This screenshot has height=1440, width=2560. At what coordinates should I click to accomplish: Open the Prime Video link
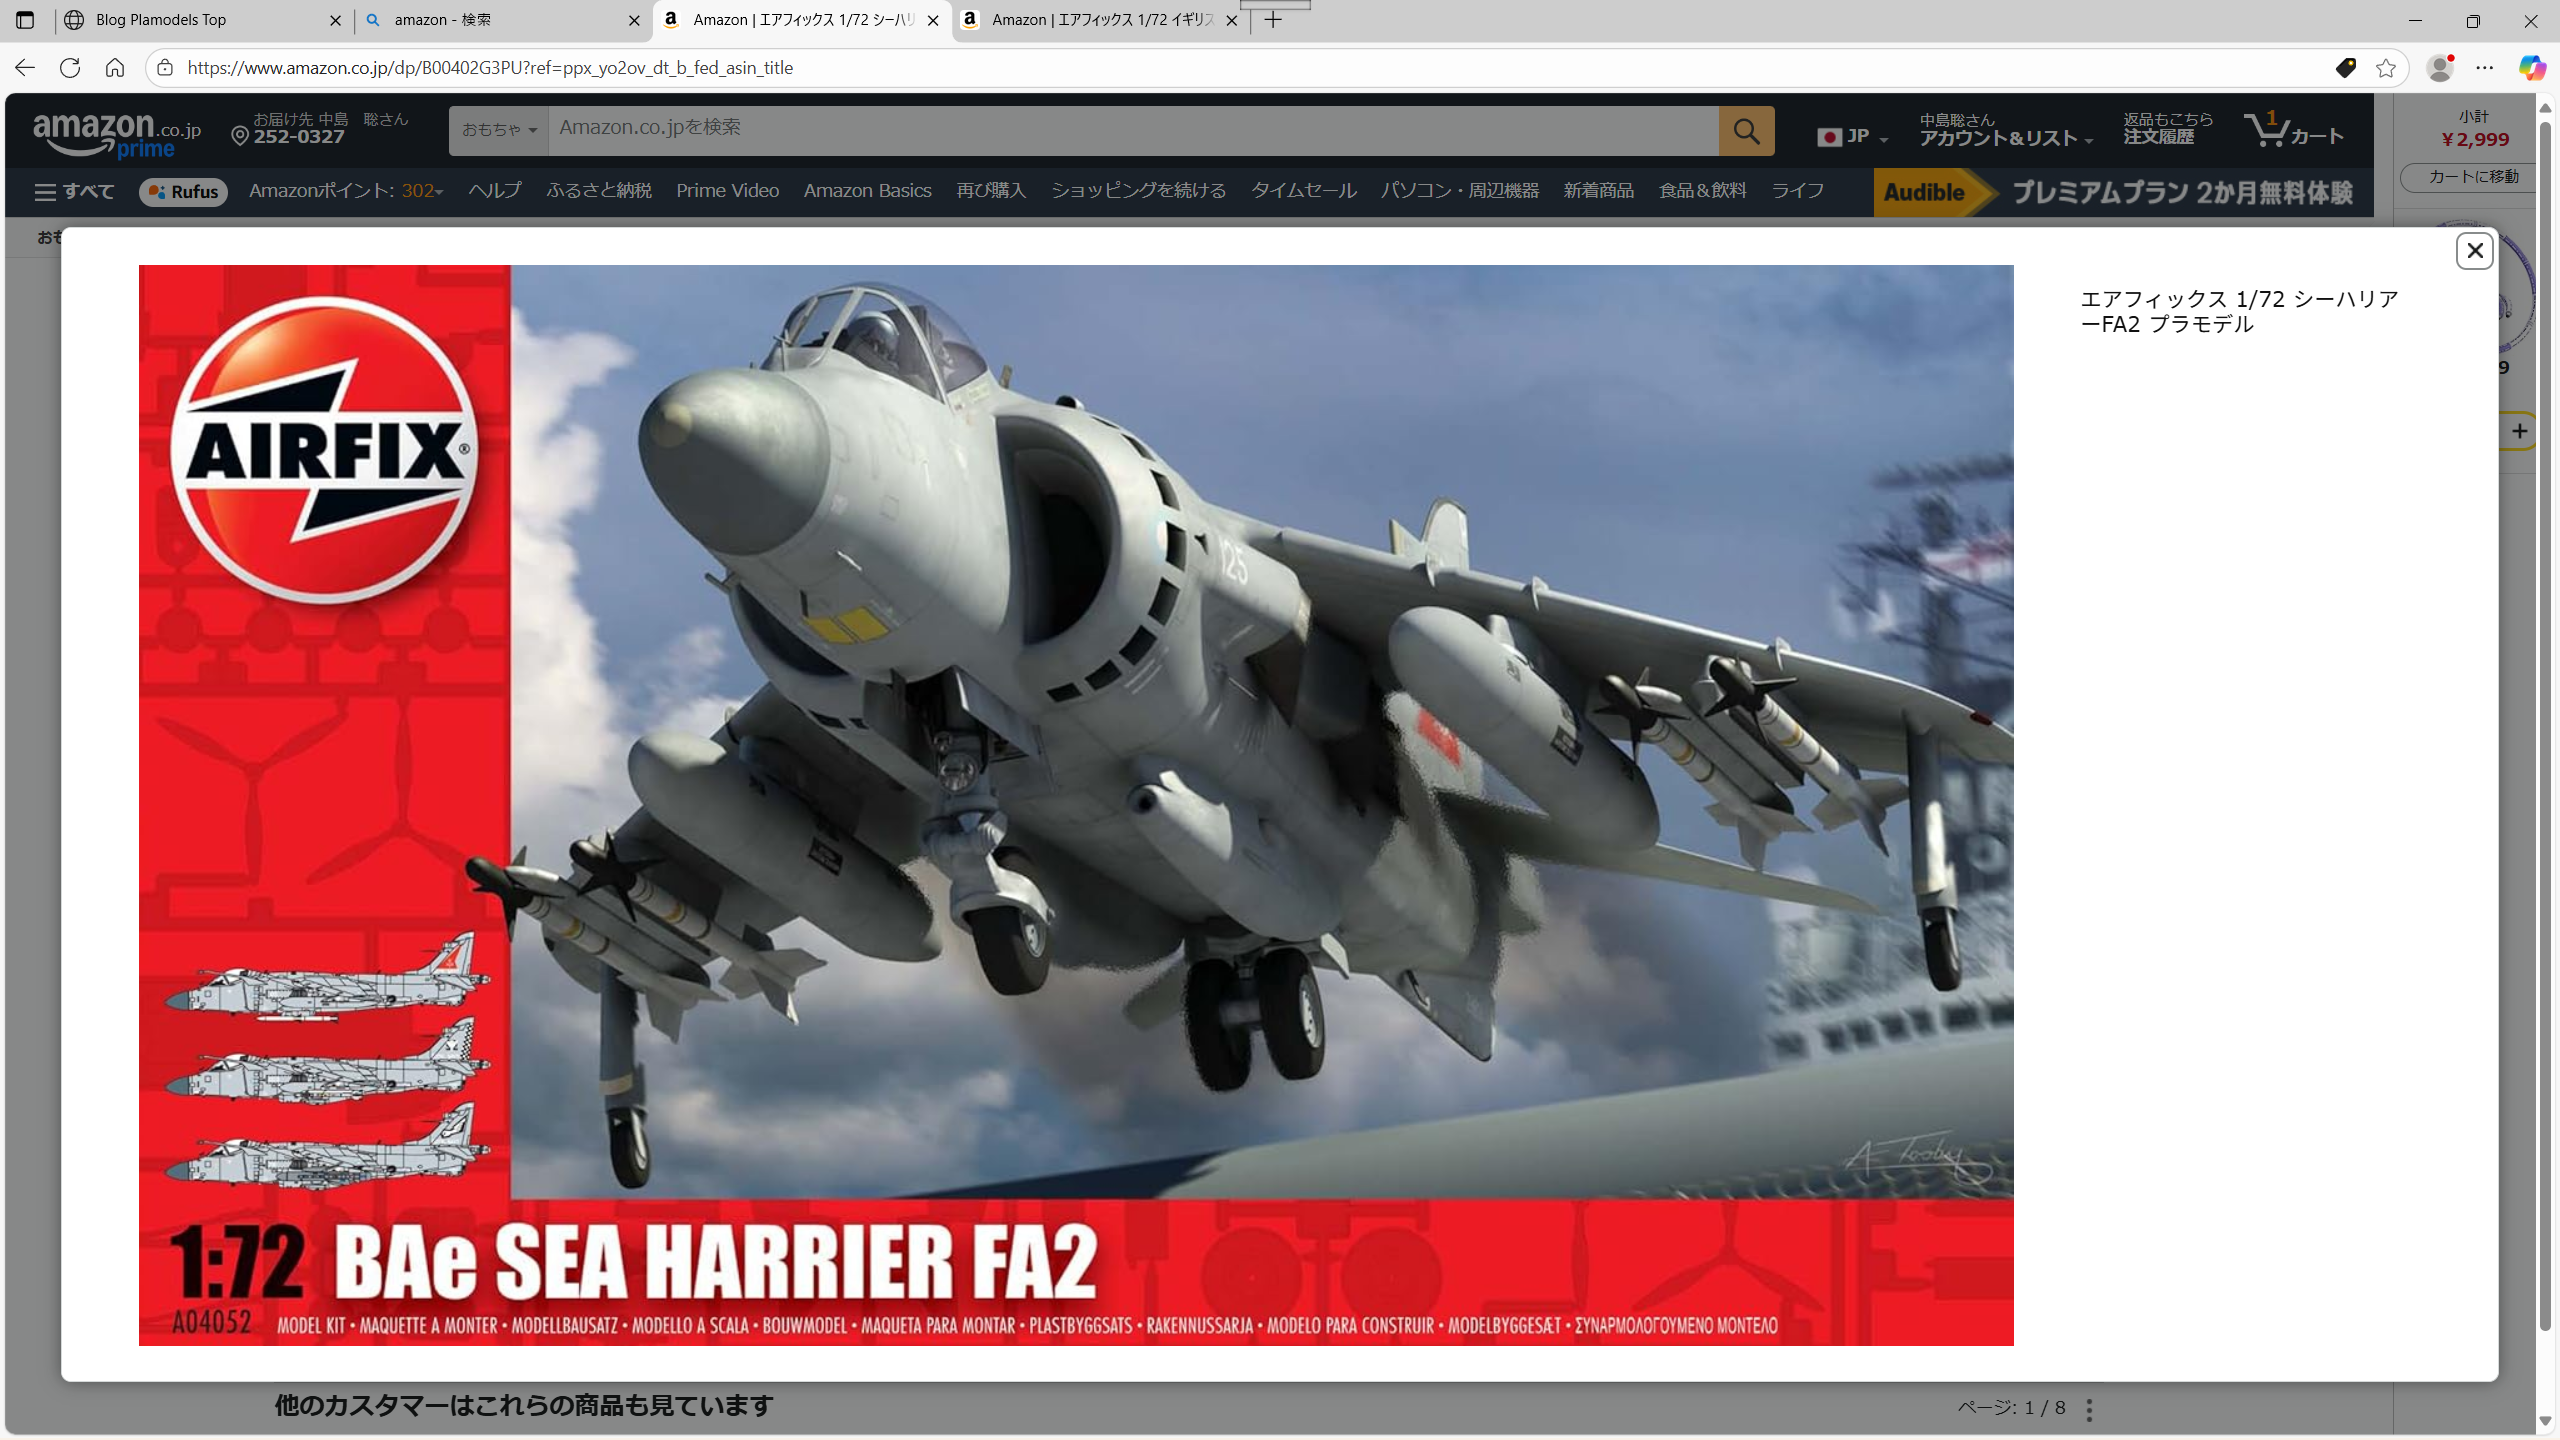(727, 191)
